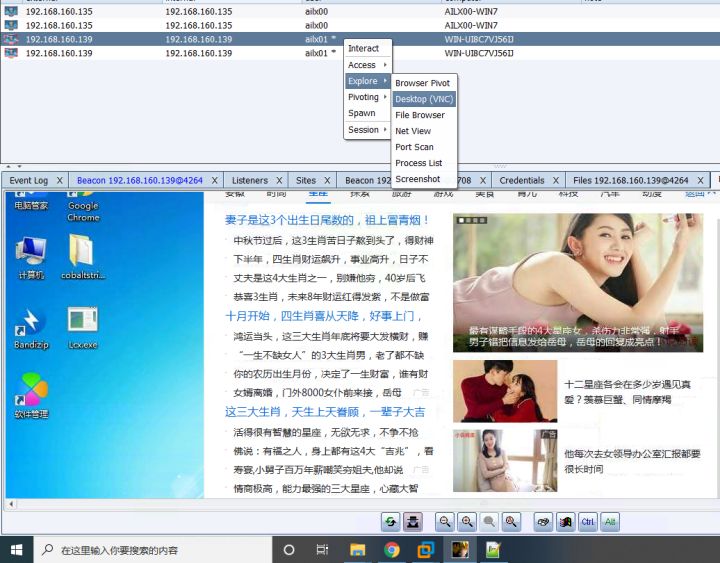Click the VNC refresh screen icon

click(x=390, y=522)
